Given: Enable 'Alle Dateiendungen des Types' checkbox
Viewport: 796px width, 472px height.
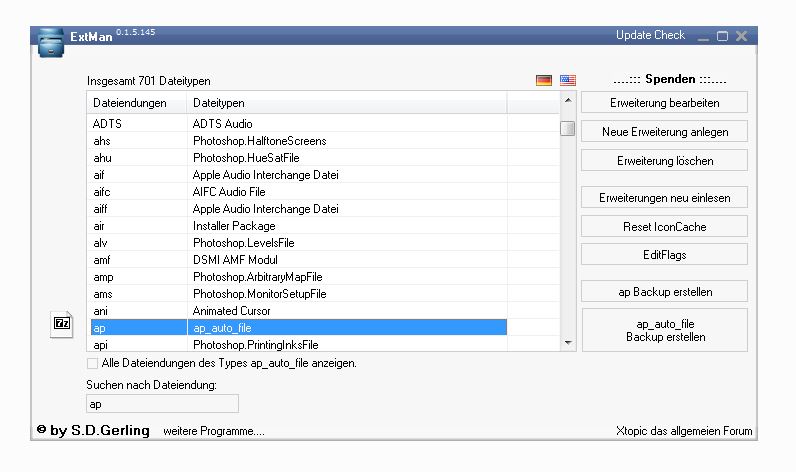Looking at the screenshot, I should pyautogui.click(x=93, y=363).
